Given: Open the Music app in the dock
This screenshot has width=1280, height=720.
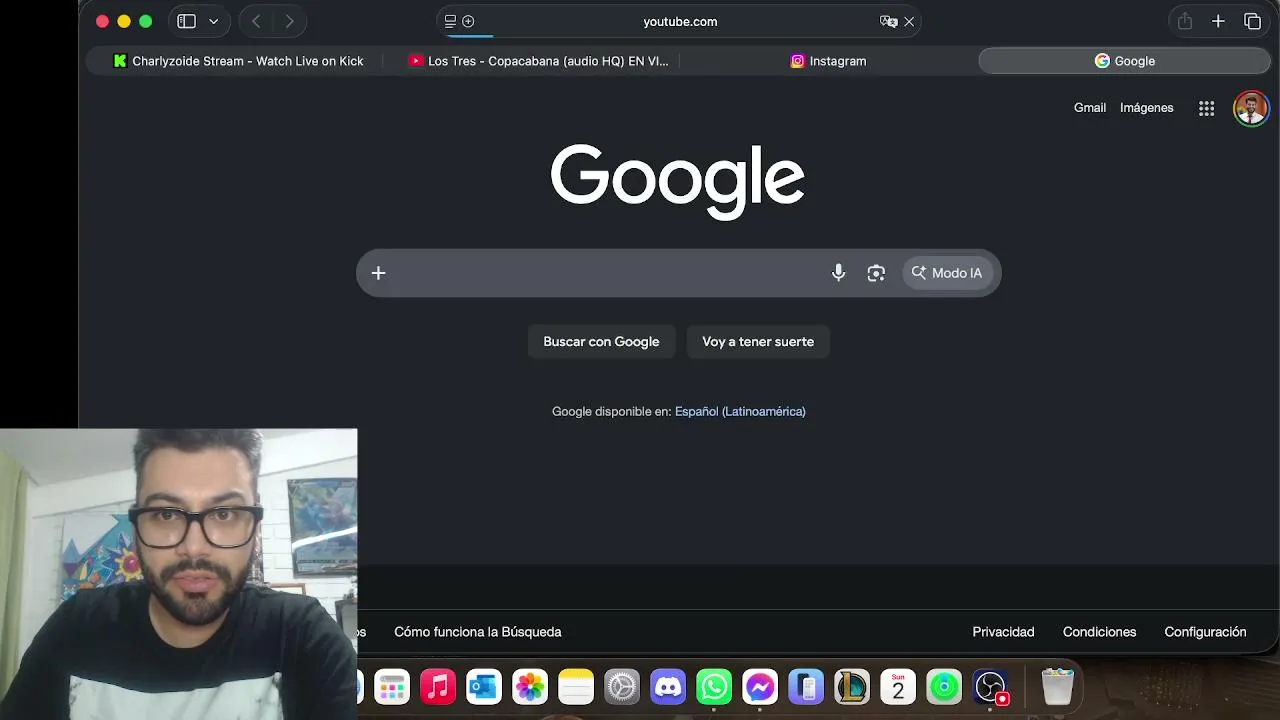Looking at the screenshot, I should coord(438,687).
